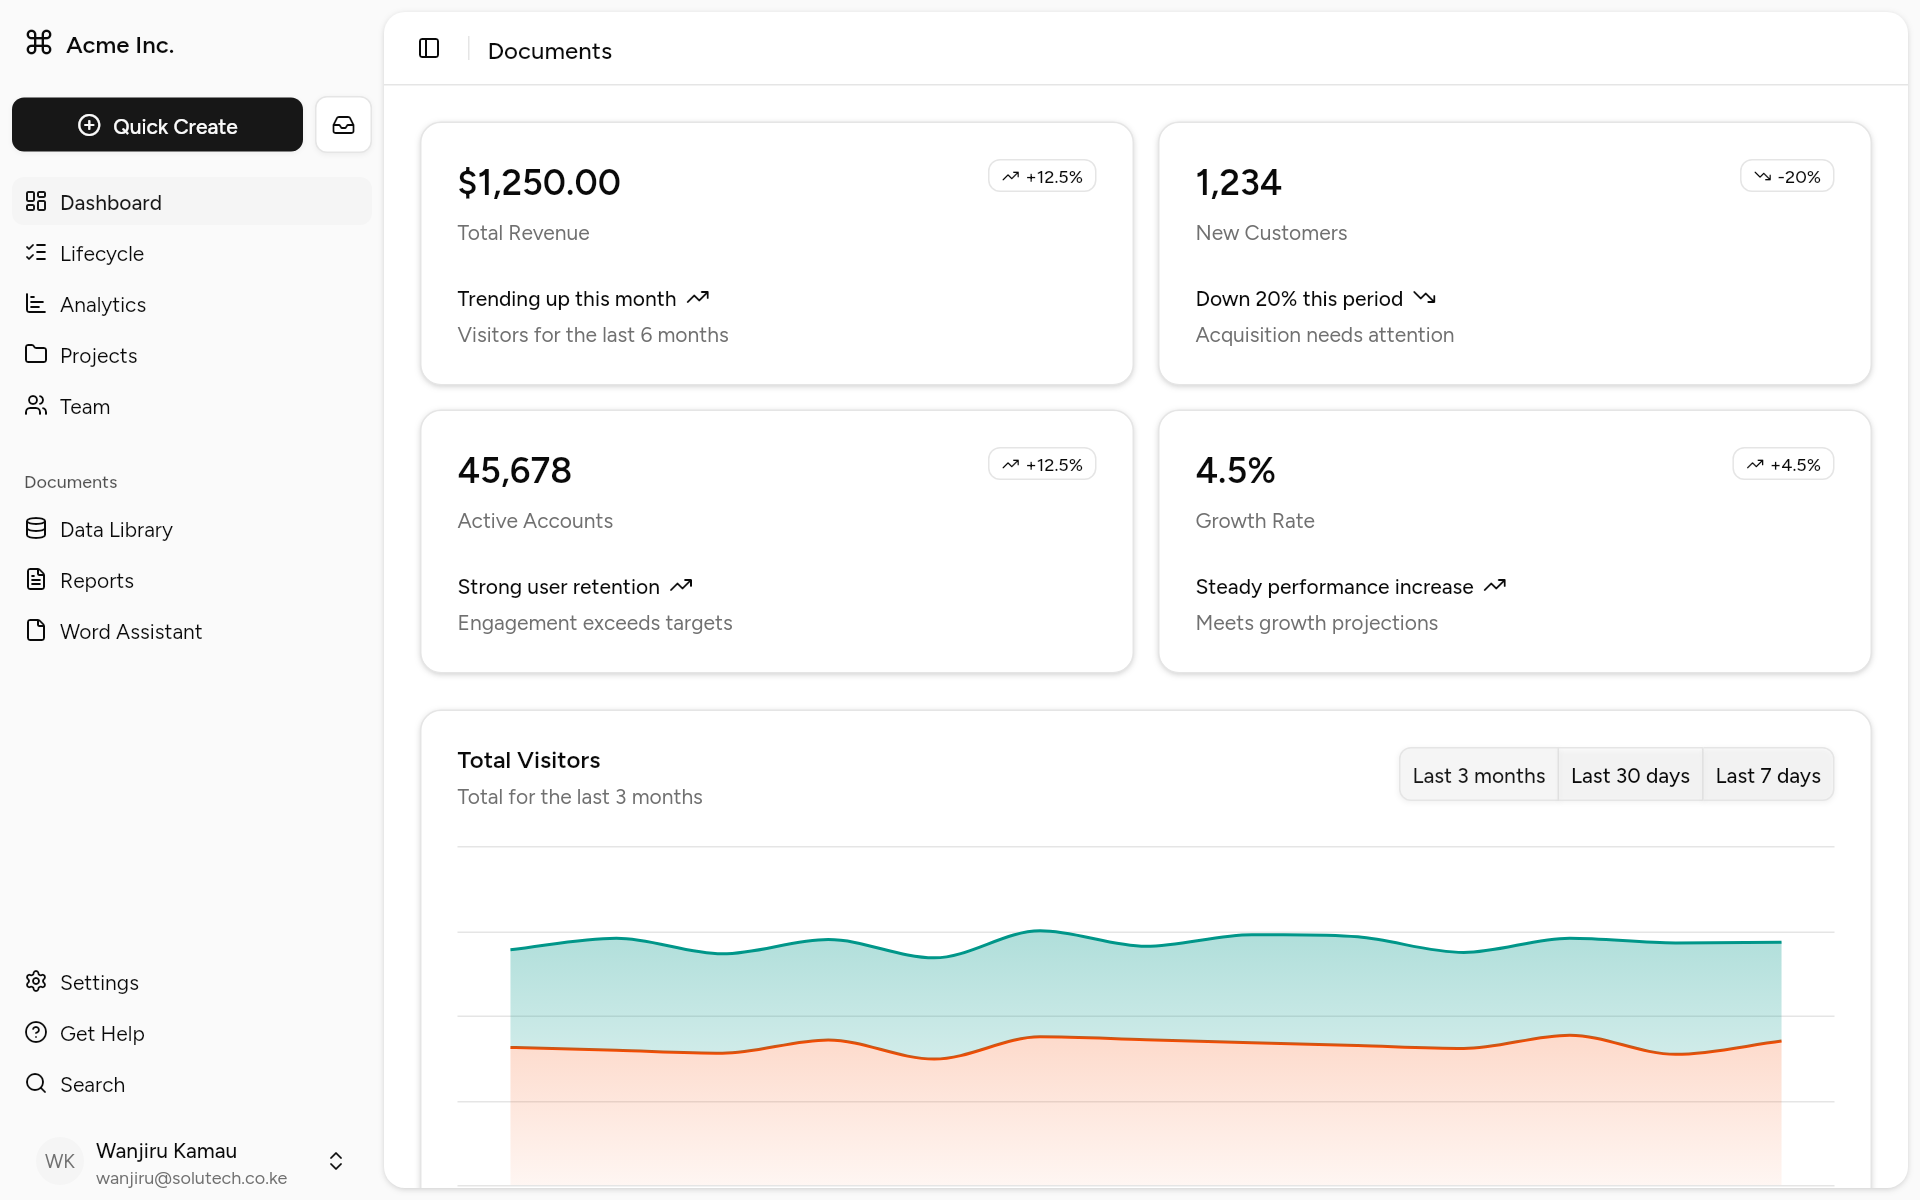
Task: Click 'Visitors for the last 6 months' text
Action: click(593, 335)
